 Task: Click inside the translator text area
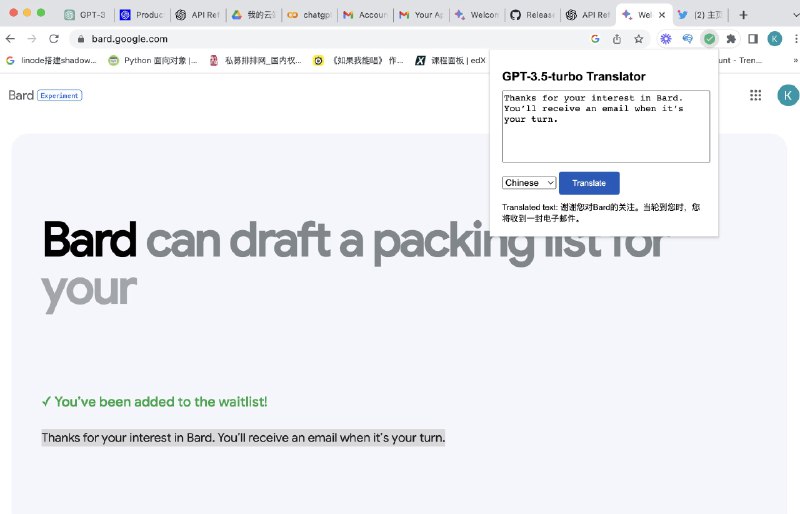point(606,127)
